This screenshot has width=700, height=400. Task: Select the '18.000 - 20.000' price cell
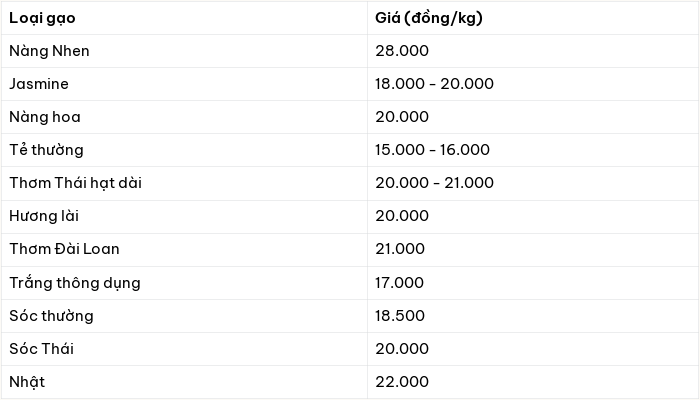pos(533,84)
